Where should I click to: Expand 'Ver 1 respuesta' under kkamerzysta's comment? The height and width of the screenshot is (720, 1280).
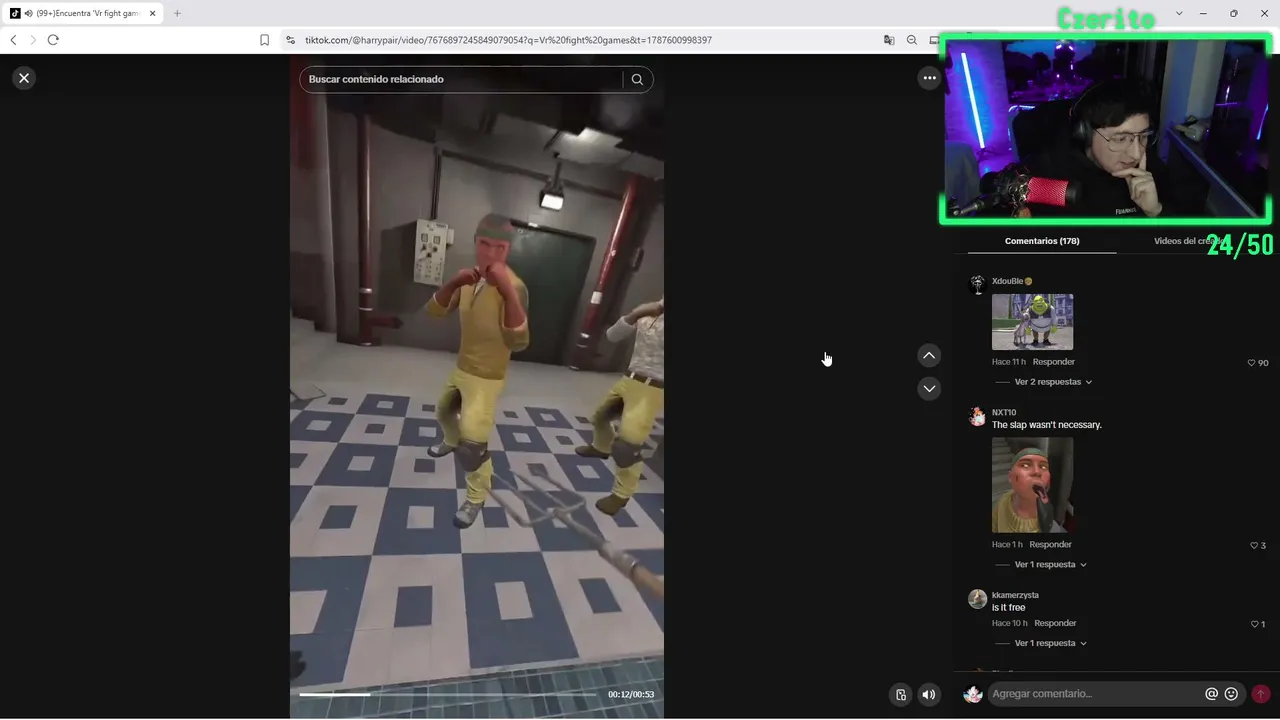pos(1050,643)
